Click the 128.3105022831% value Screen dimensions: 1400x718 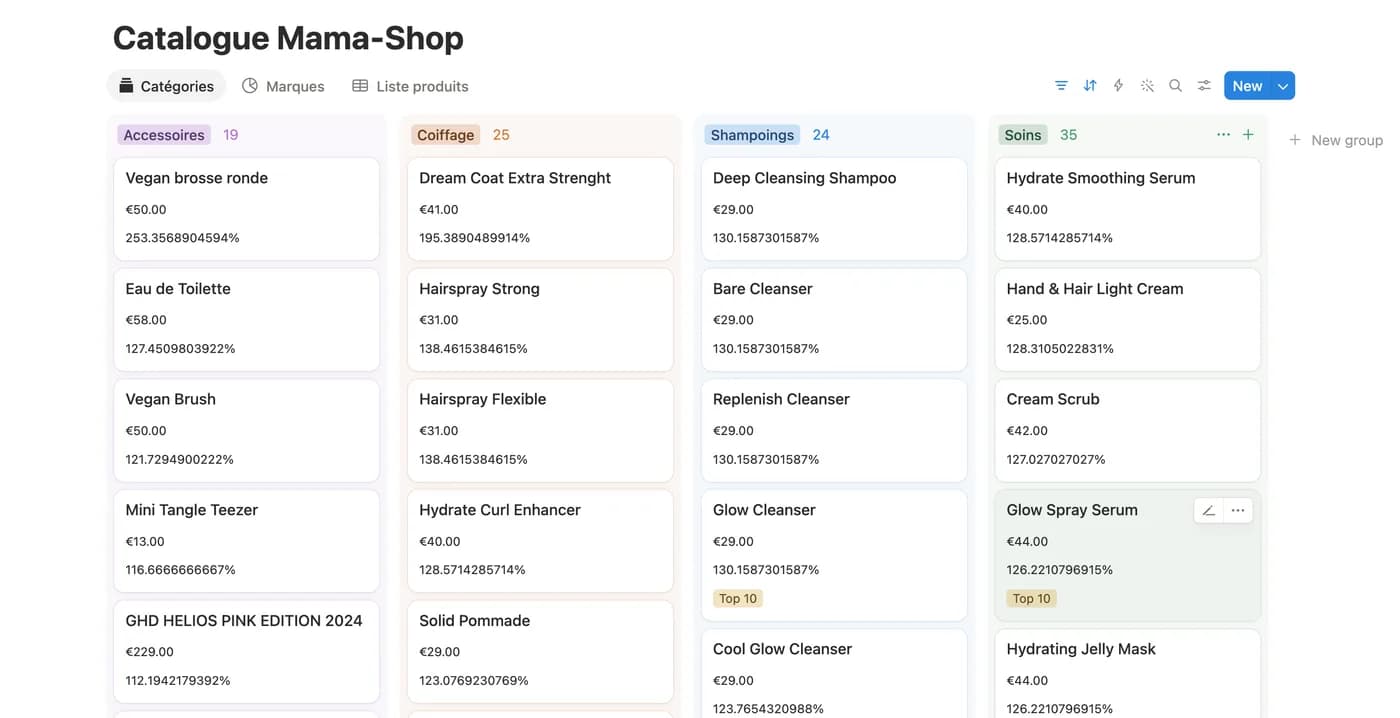pos(1060,349)
